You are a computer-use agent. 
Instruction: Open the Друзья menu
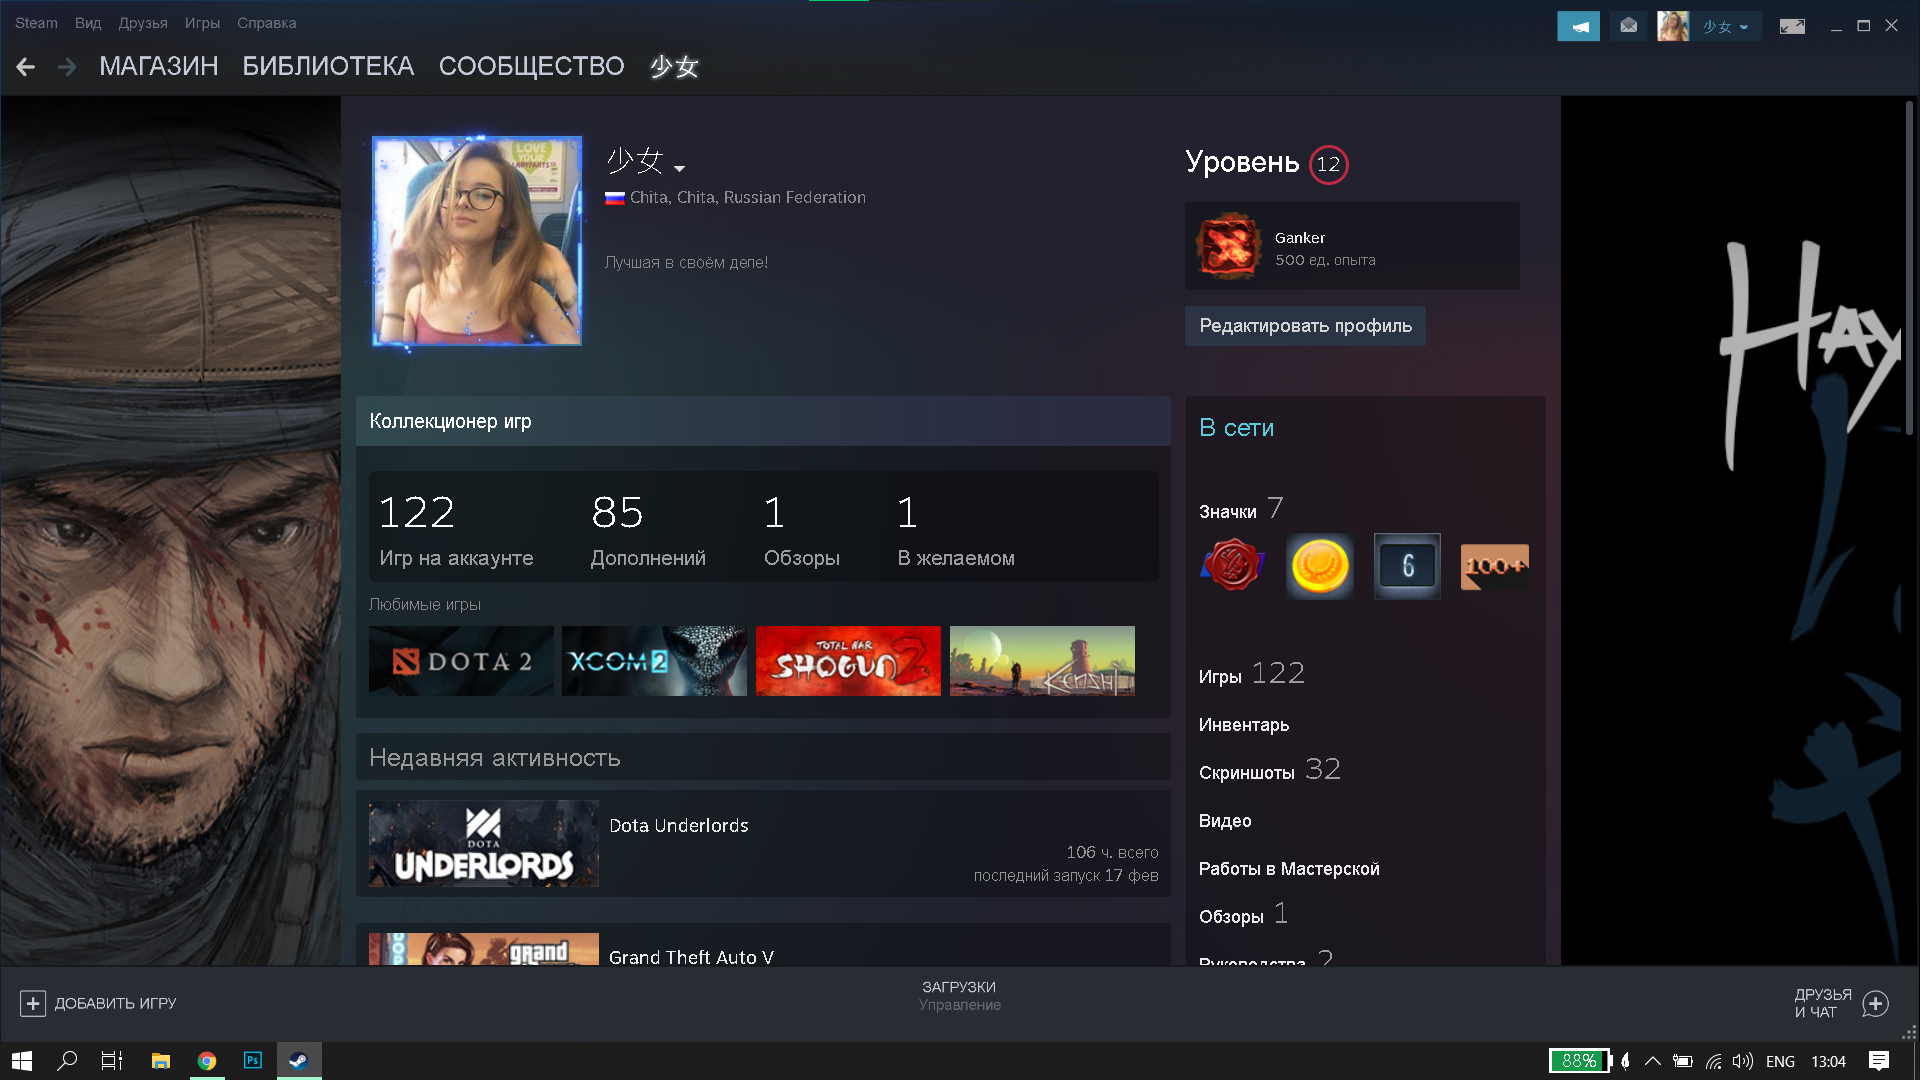tap(143, 23)
